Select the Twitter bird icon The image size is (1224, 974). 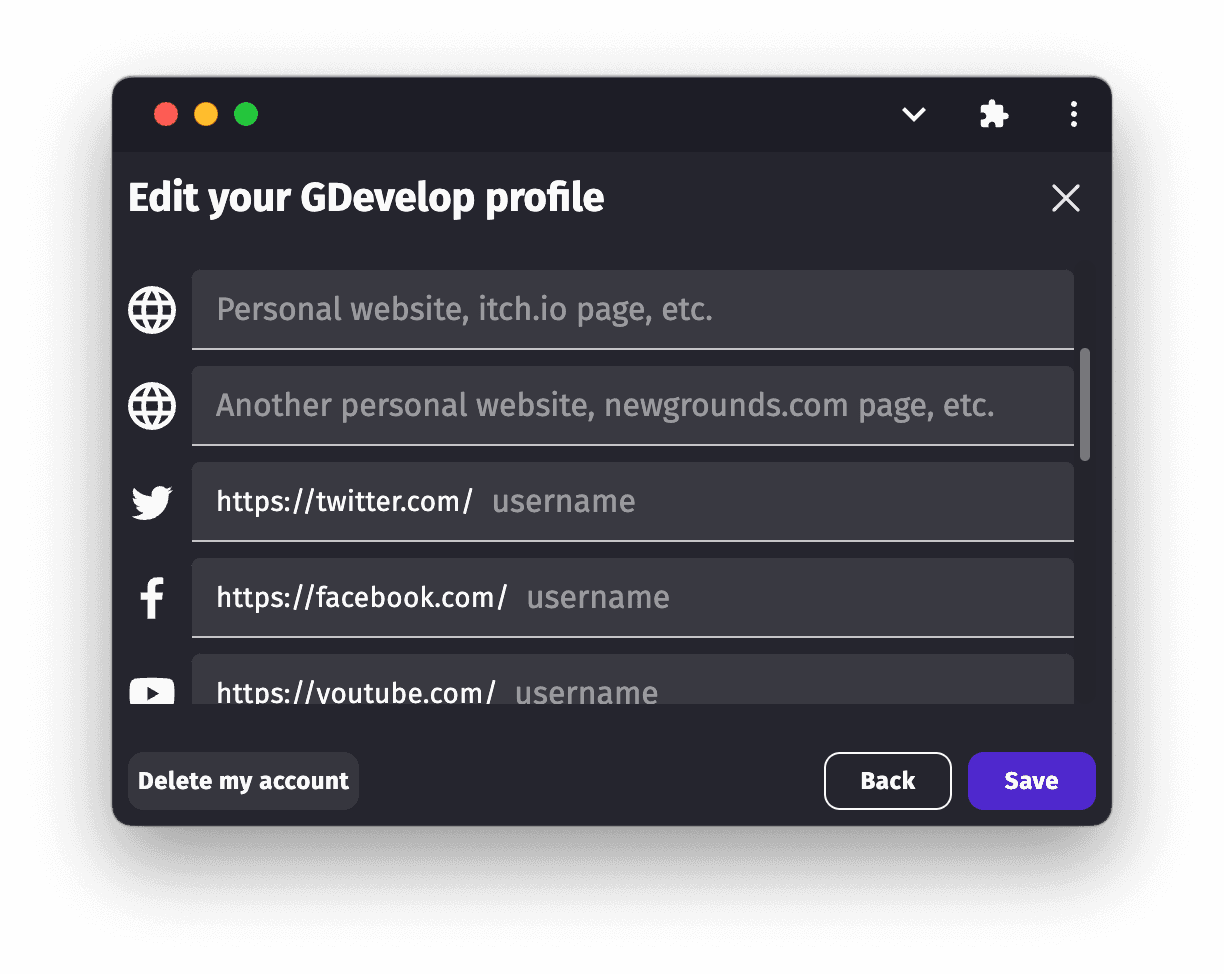(x=151, y=503)
